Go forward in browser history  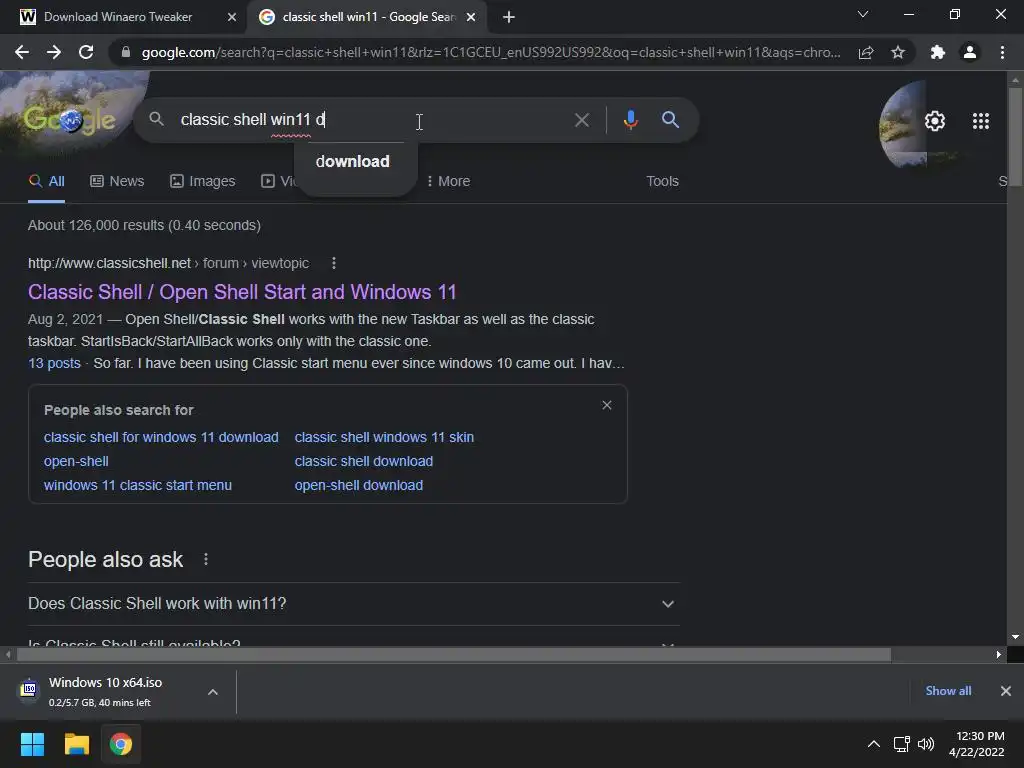pos(54,52)
